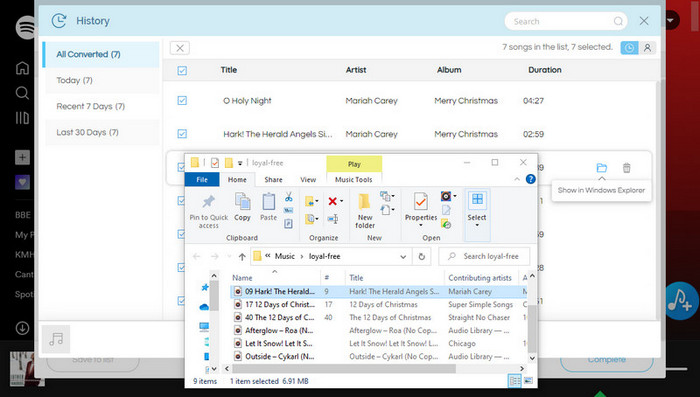Image resolution: width=700 pixels, height=397 pixels.
Task: Select the Share ribbon tab
Action: 273,180
